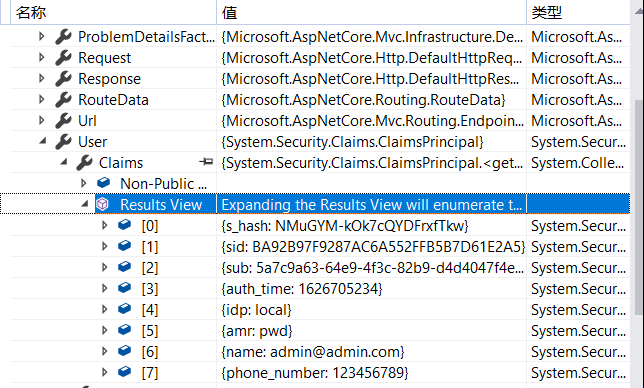Click the 值 column header

pyautogui.click(x=371, y=12)
